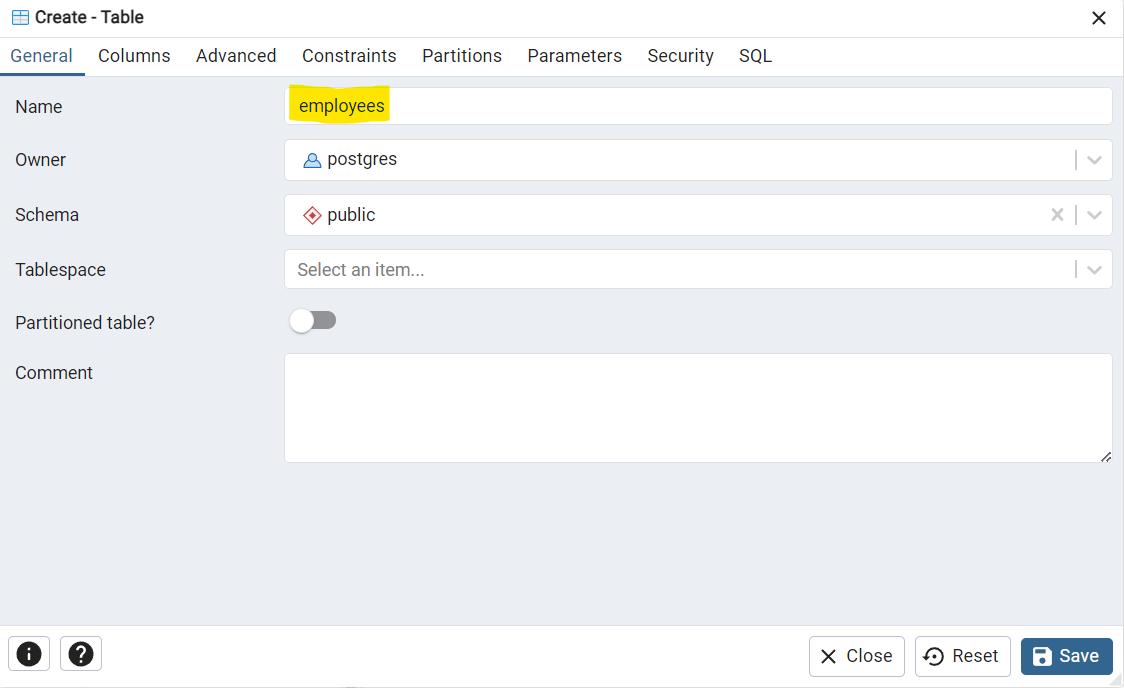The width and height of the screenshot is (1124, 688).
Task: Open the Constraints tab
Action: (x=349, y=56)
